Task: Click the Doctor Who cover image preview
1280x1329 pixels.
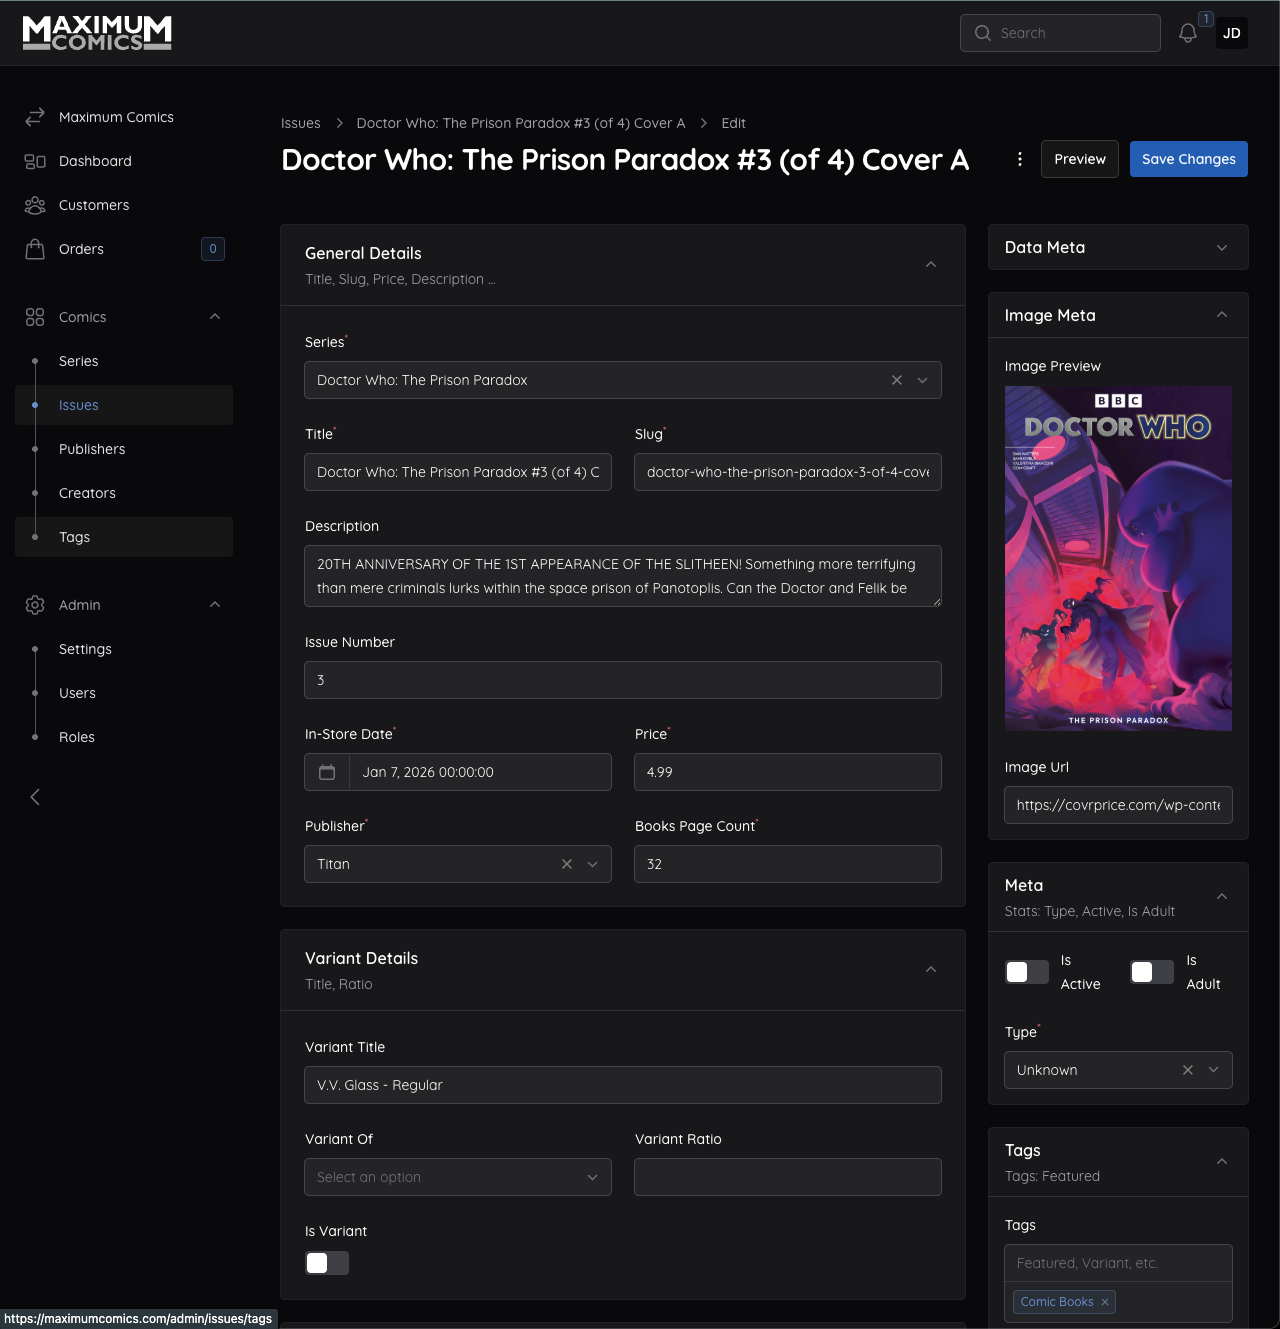Action: click(1118, 558)
